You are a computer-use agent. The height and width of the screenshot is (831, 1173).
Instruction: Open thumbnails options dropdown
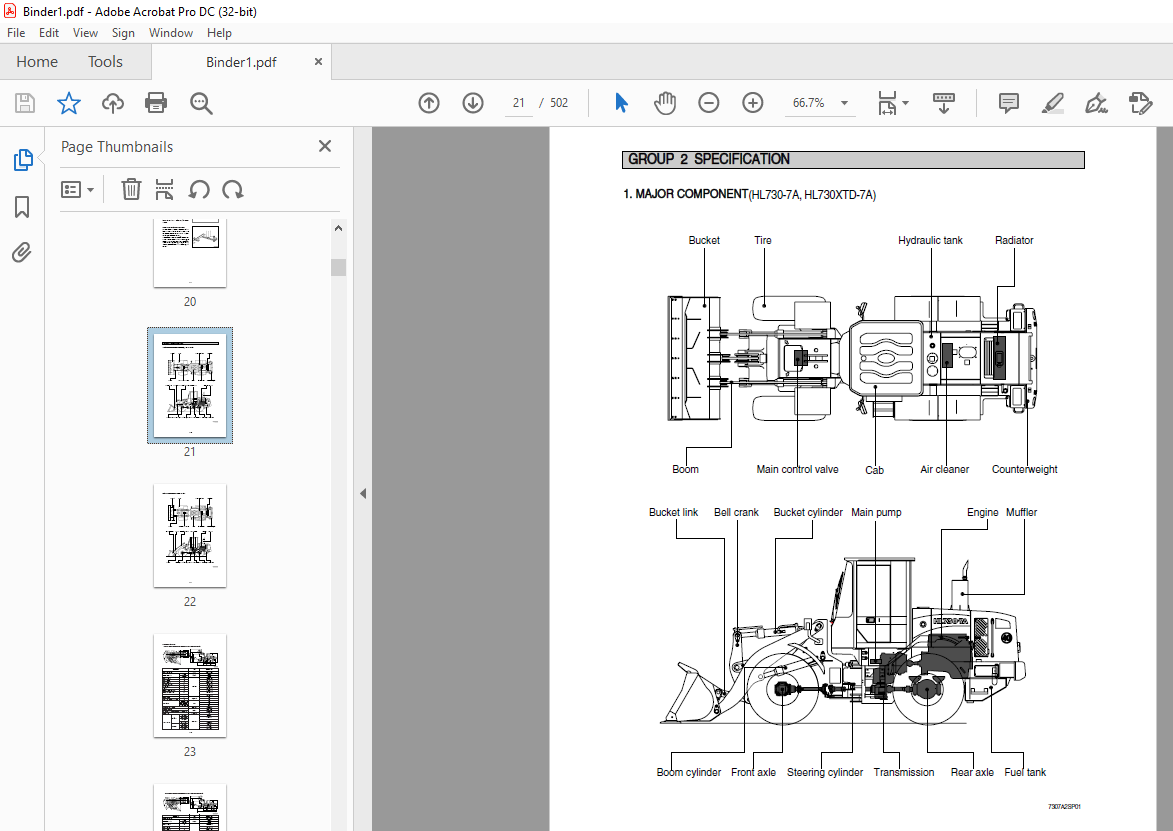pyautogui.click(x=77, y=189)
